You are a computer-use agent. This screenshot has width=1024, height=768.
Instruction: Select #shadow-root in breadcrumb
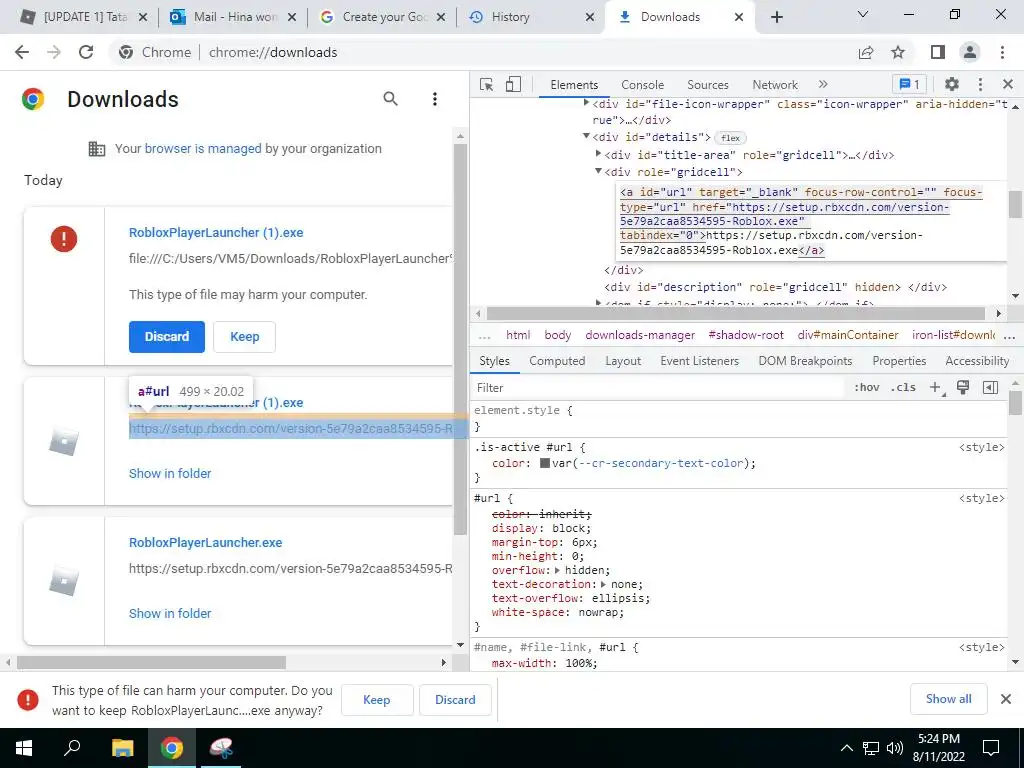click(746, 335)
